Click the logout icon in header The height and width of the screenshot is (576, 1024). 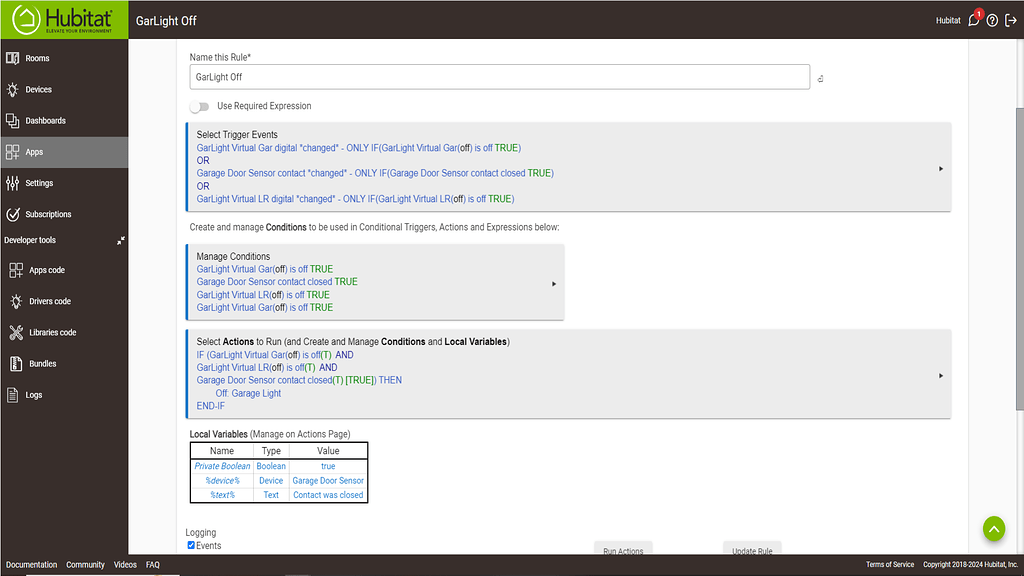1010,20
